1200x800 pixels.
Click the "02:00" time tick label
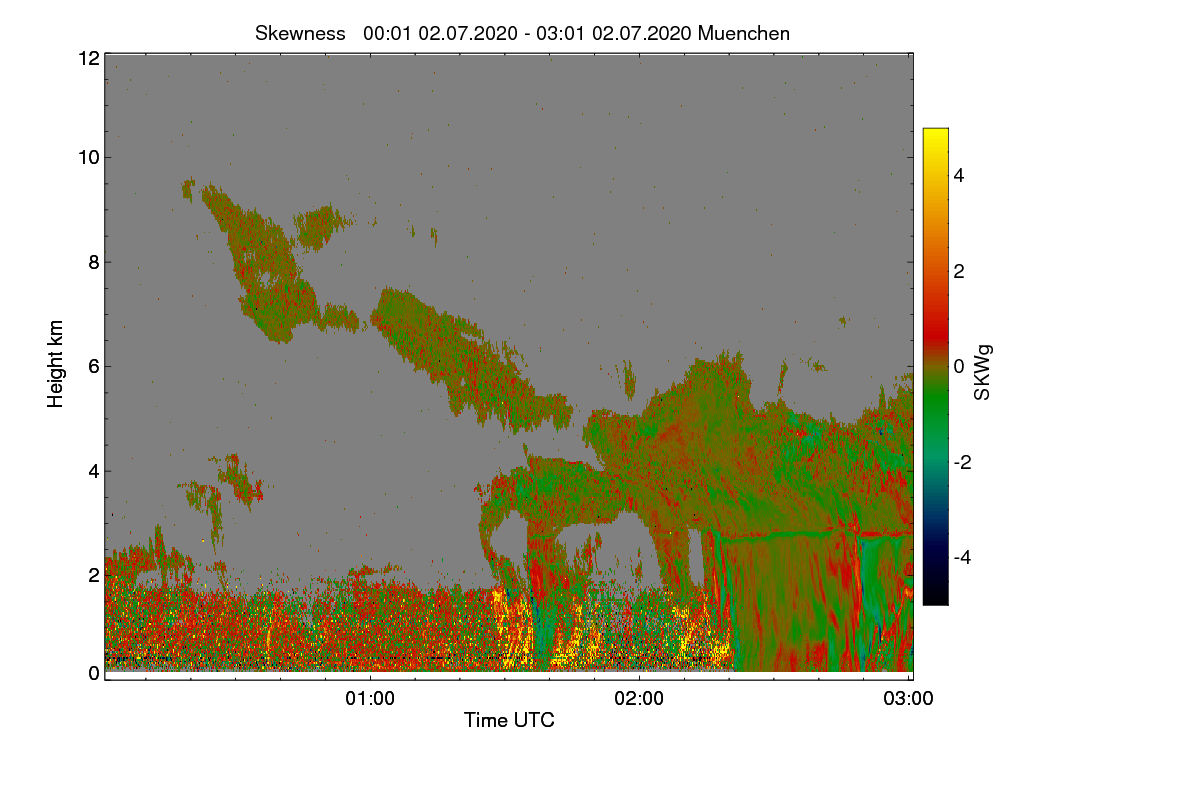point(639,698)
